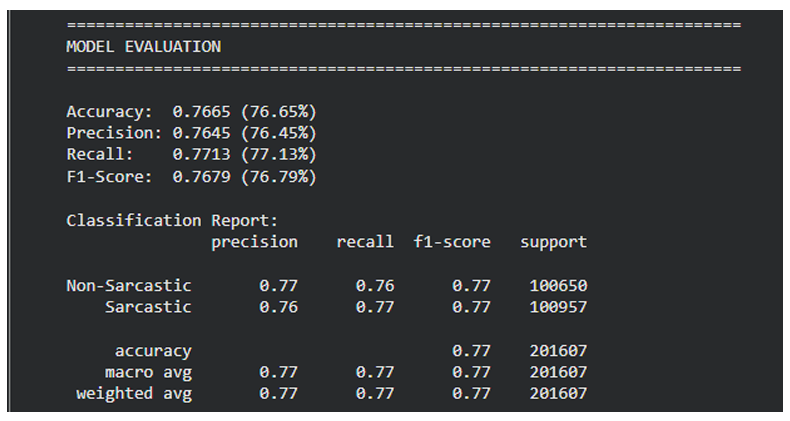The image size is (790, 421).
Task: Select the f1-score column header
Action: coord(452,242)
